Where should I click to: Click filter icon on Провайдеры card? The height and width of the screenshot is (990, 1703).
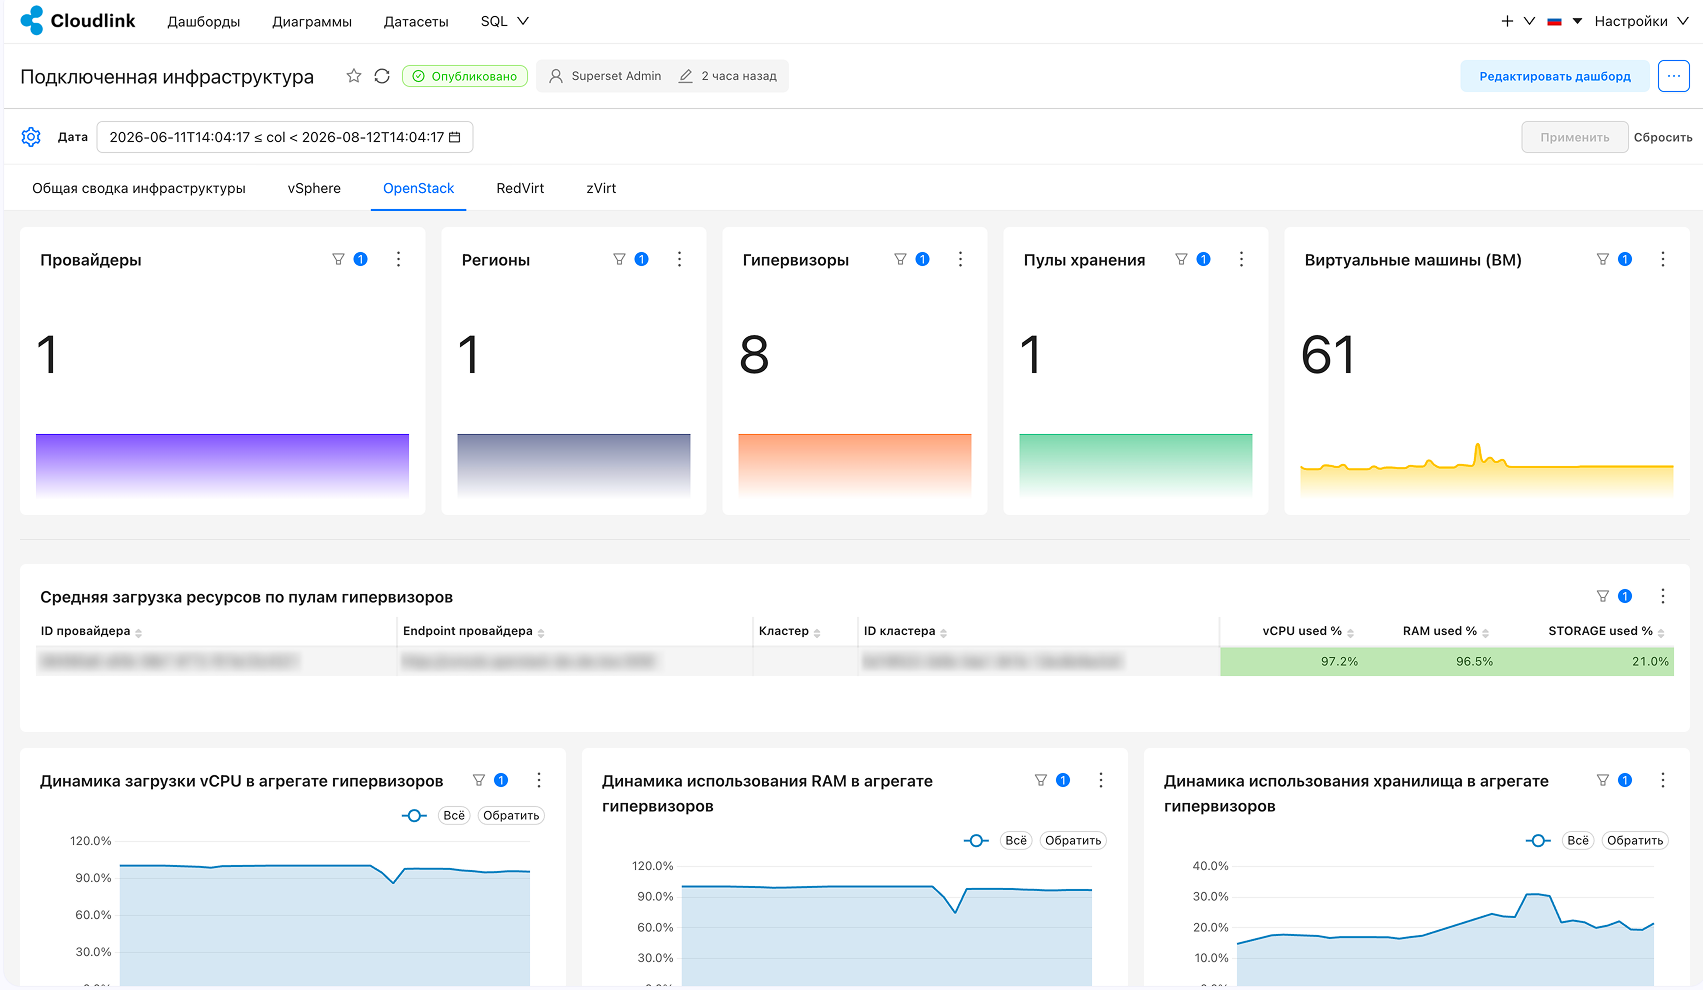click(338, 259)
